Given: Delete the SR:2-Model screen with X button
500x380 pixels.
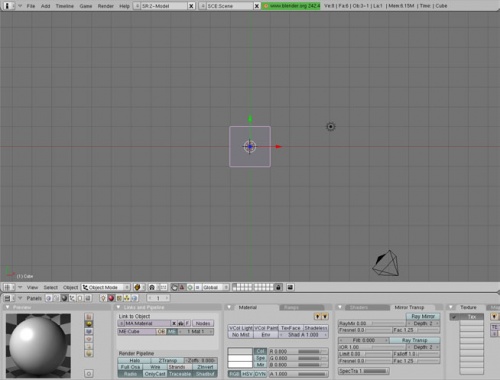Looking at the screenshot, I should (191, 6).
